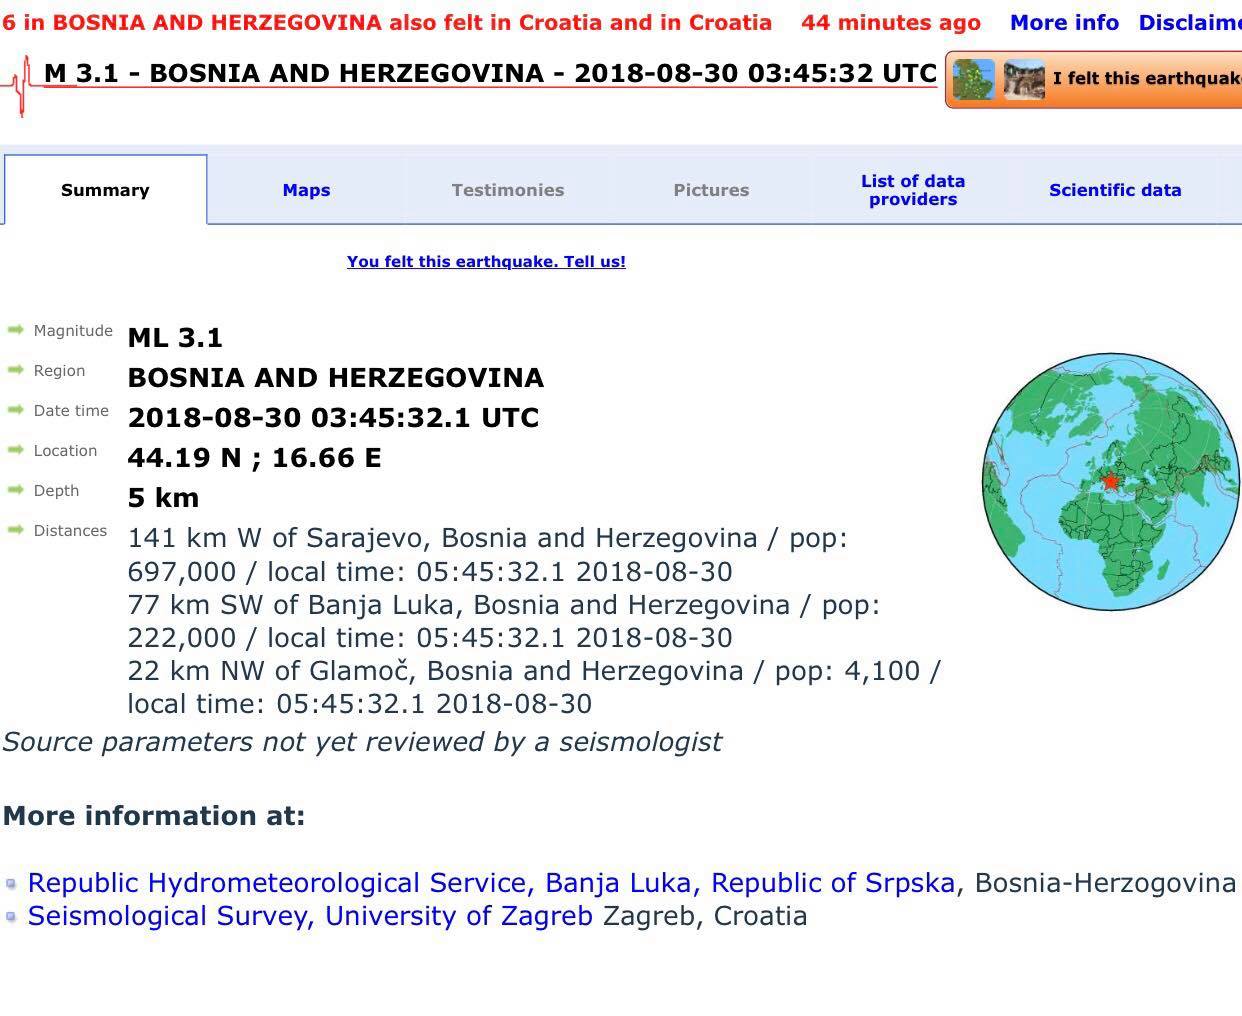Viewport: 1242px width, 1016px height.
Task: Click the More info link
Action: pos(1064,23)
